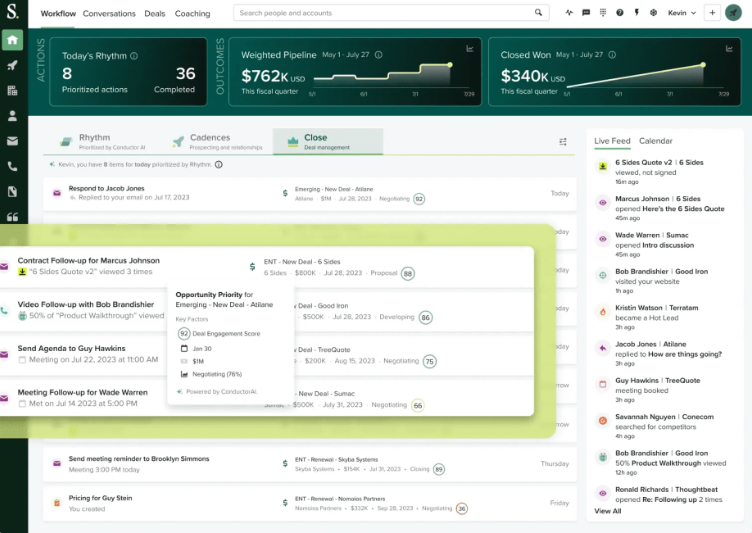Open Ronald Richards Thoughtbeat feed item
This screenshot has width=752, height=533.
point(664,494)
